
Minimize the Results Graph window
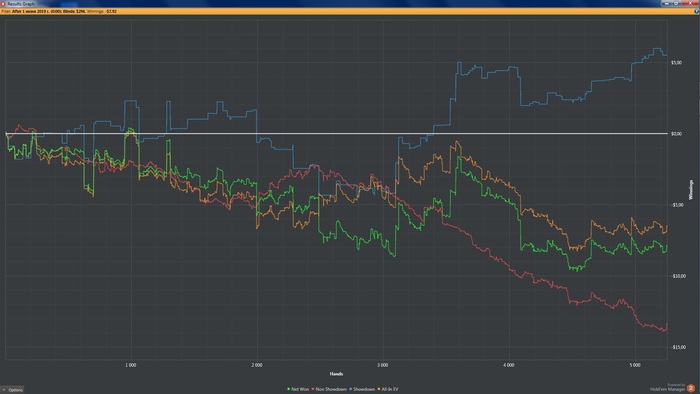[x=667, y=4]
